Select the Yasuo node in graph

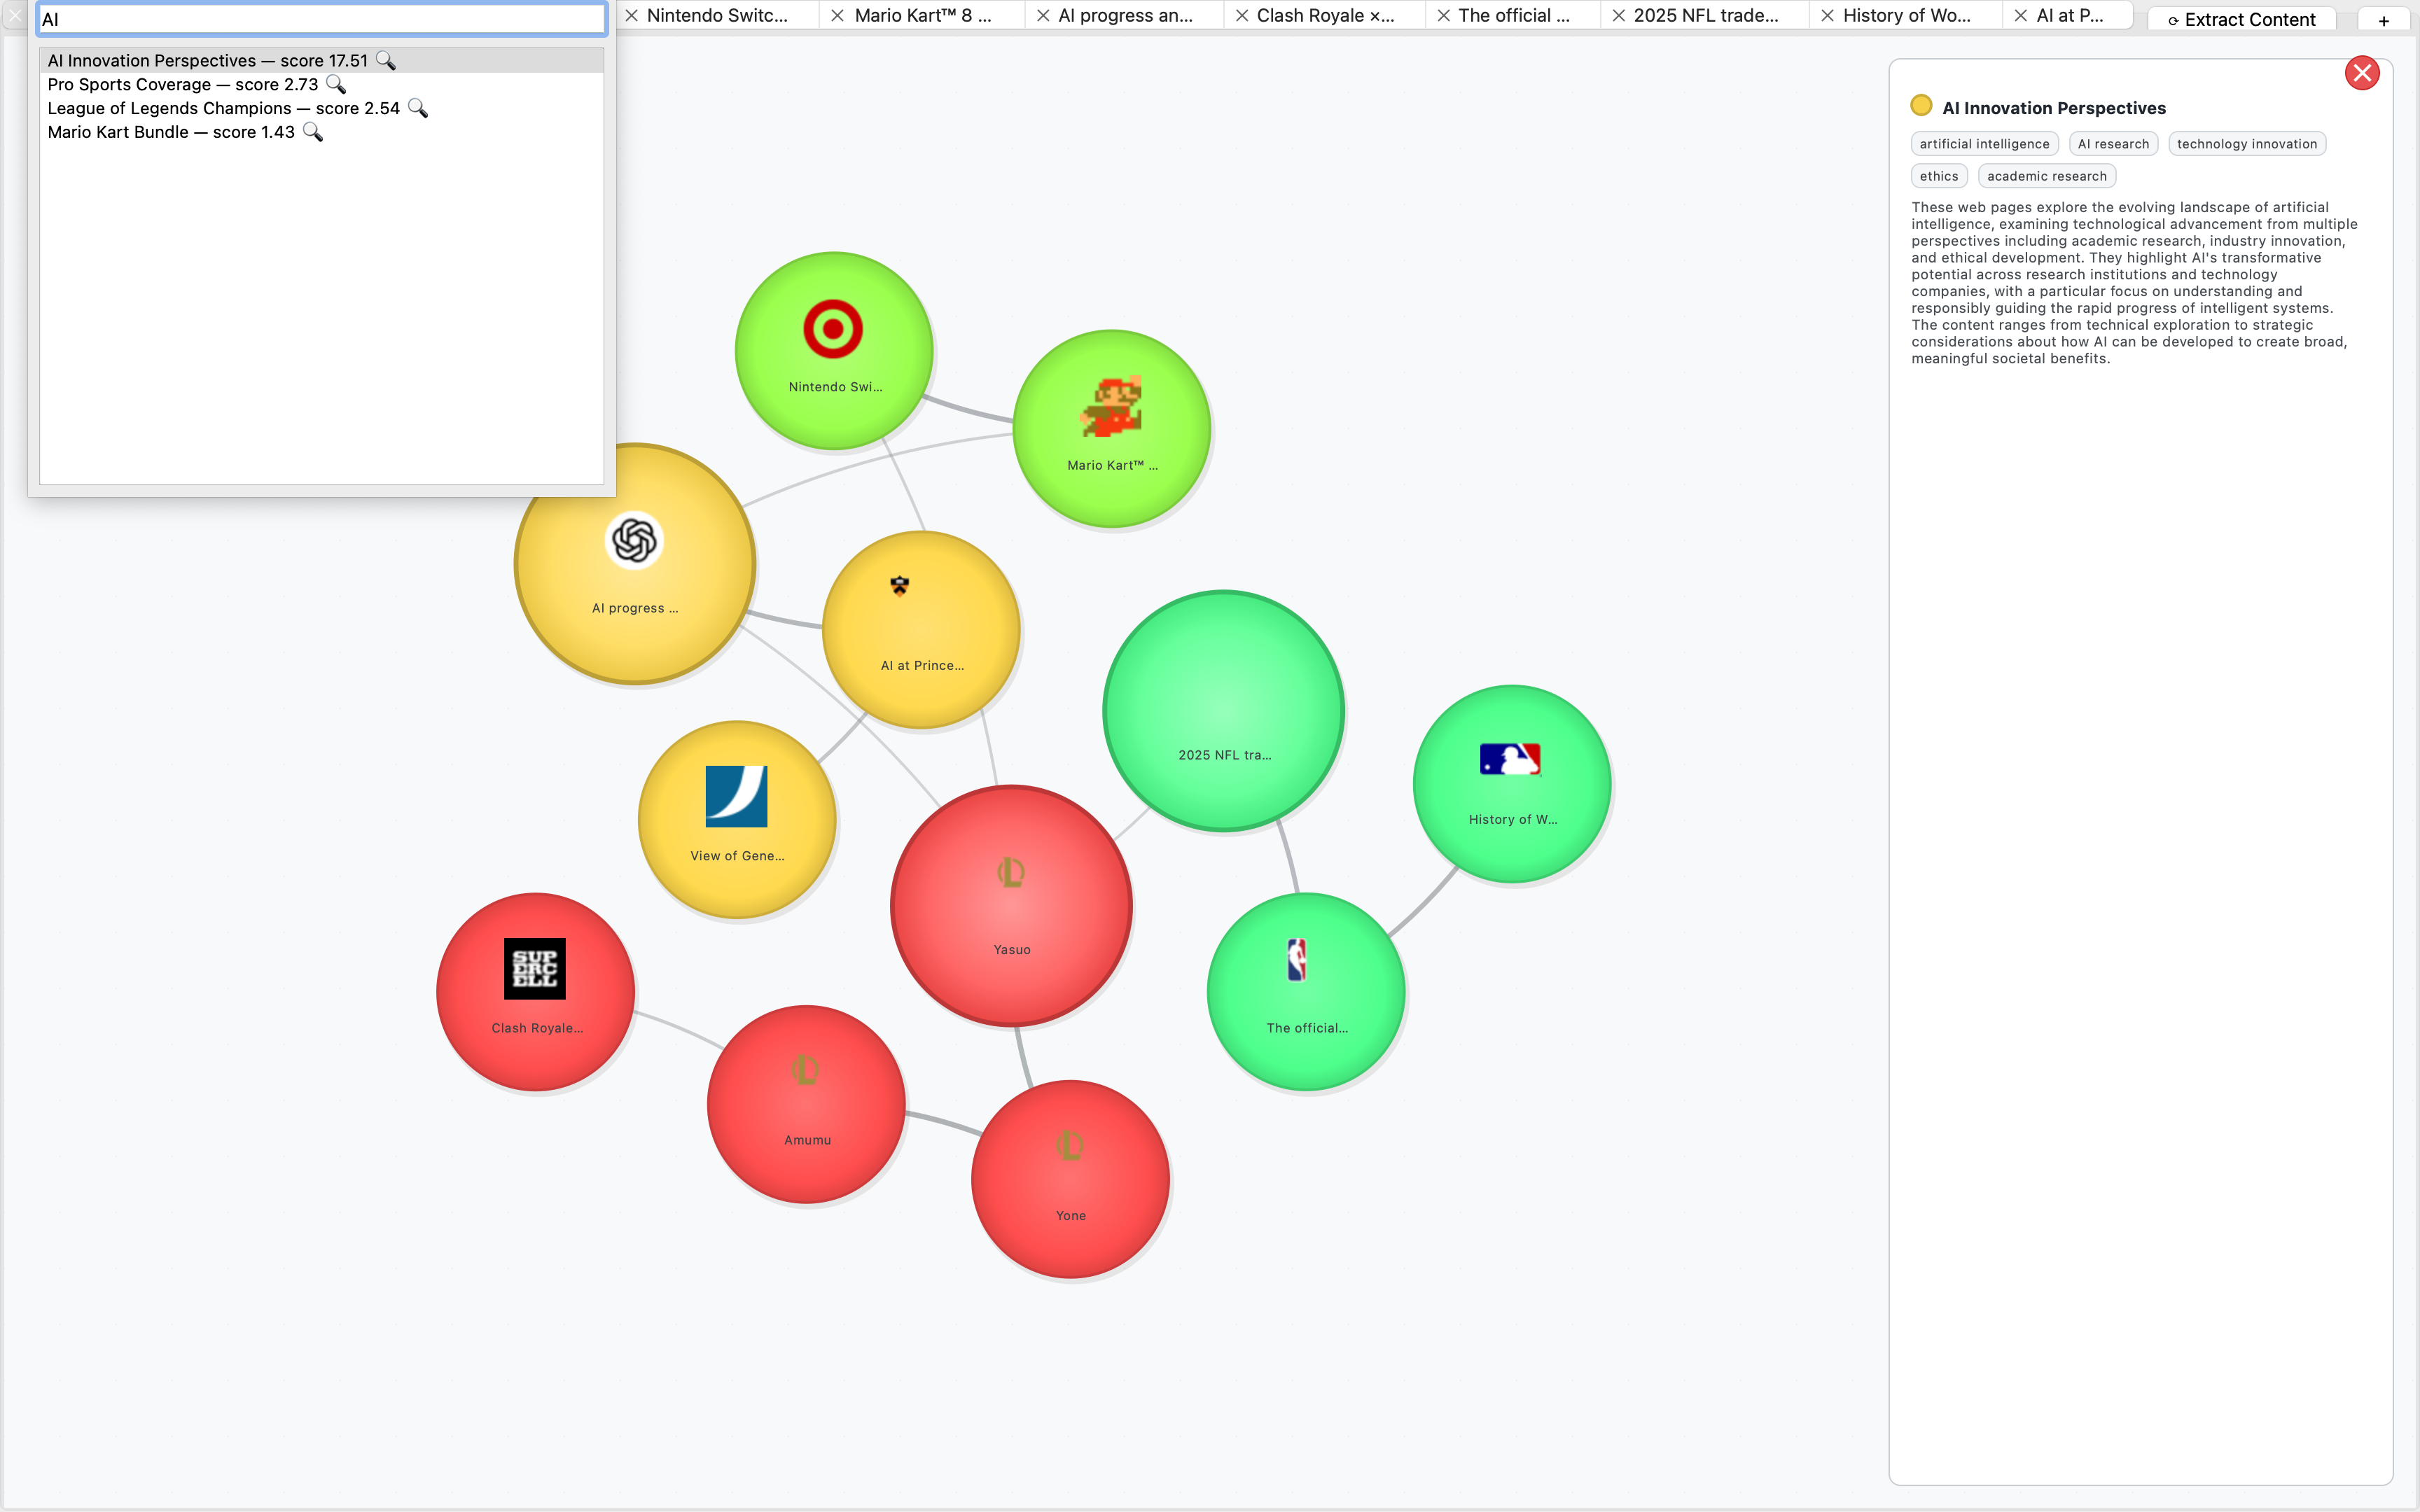[x=1011, y=905]
